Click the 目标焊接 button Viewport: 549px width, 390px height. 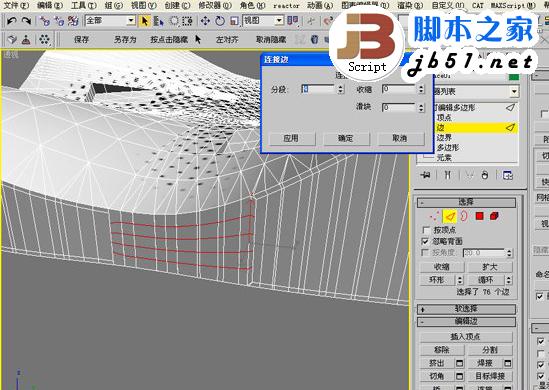pyautogui.click(x=490, y=377)
